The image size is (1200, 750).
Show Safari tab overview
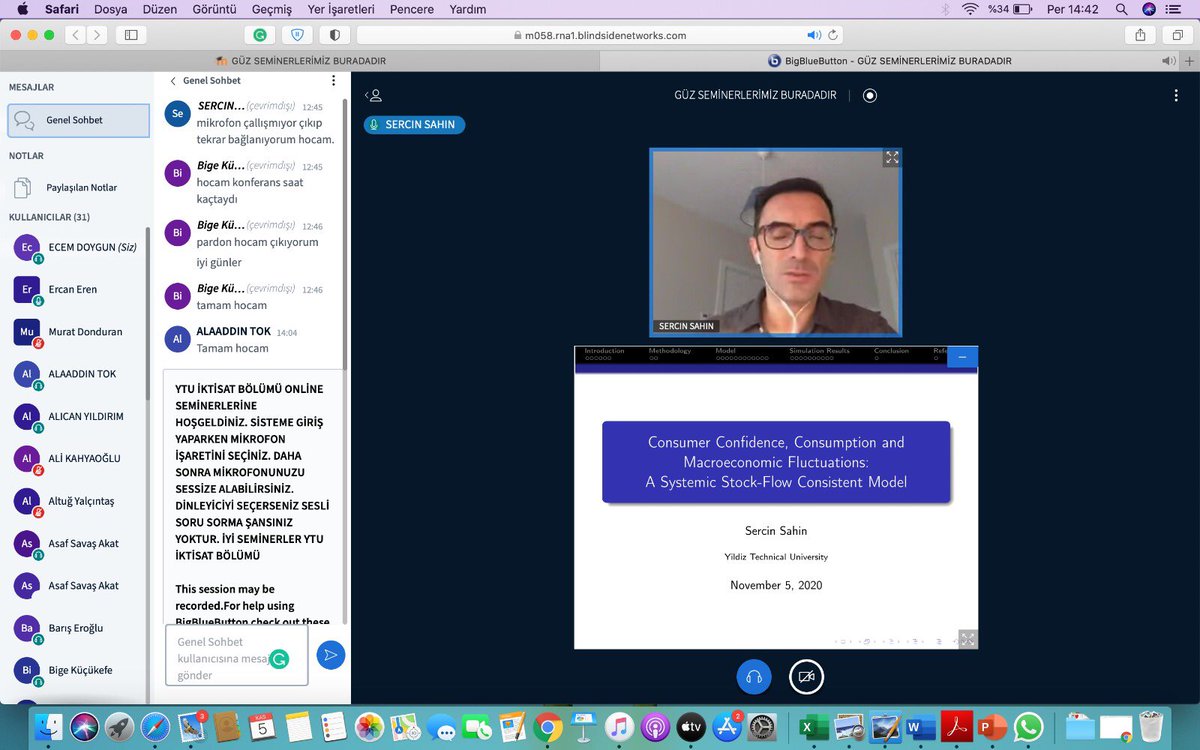click(1178, 34)
